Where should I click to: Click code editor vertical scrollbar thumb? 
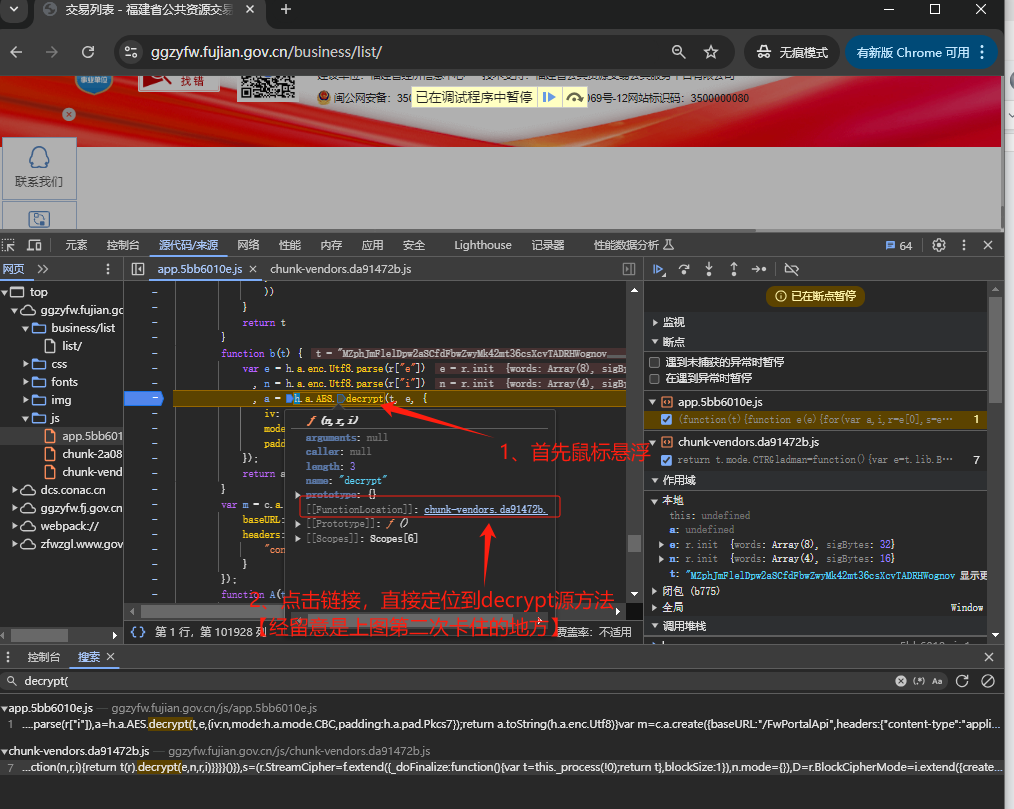tap(634, 543)
